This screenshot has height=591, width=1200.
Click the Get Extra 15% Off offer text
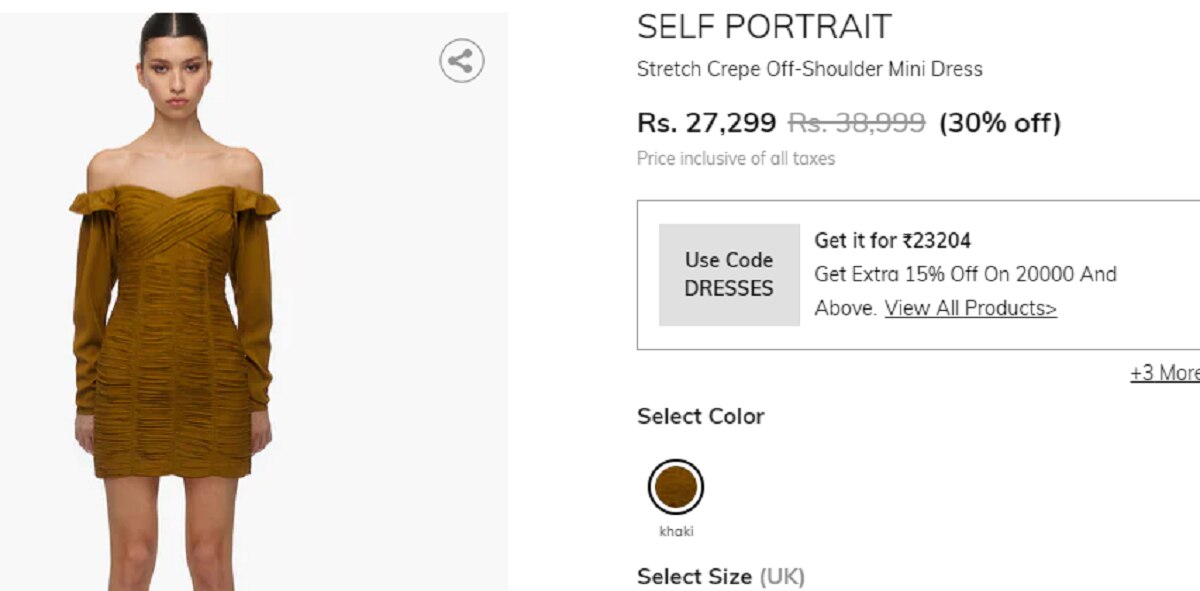pyautogui.click(x=965, y=274)
